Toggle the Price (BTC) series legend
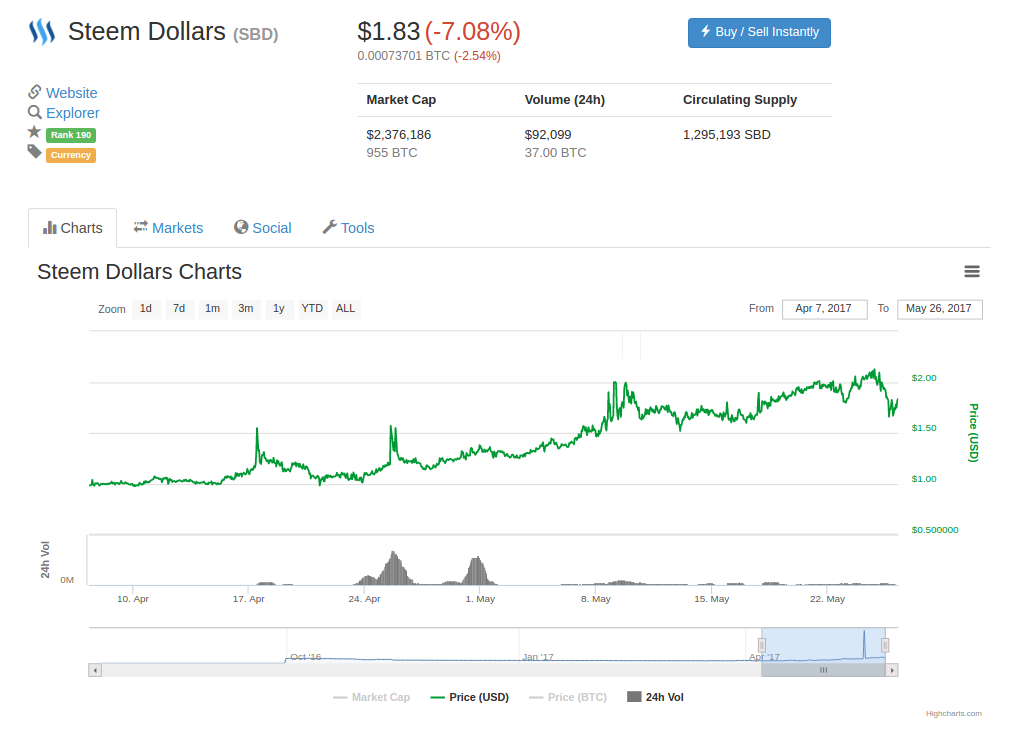The width and height of the screenshot is (1018, 730). point(567,697)
